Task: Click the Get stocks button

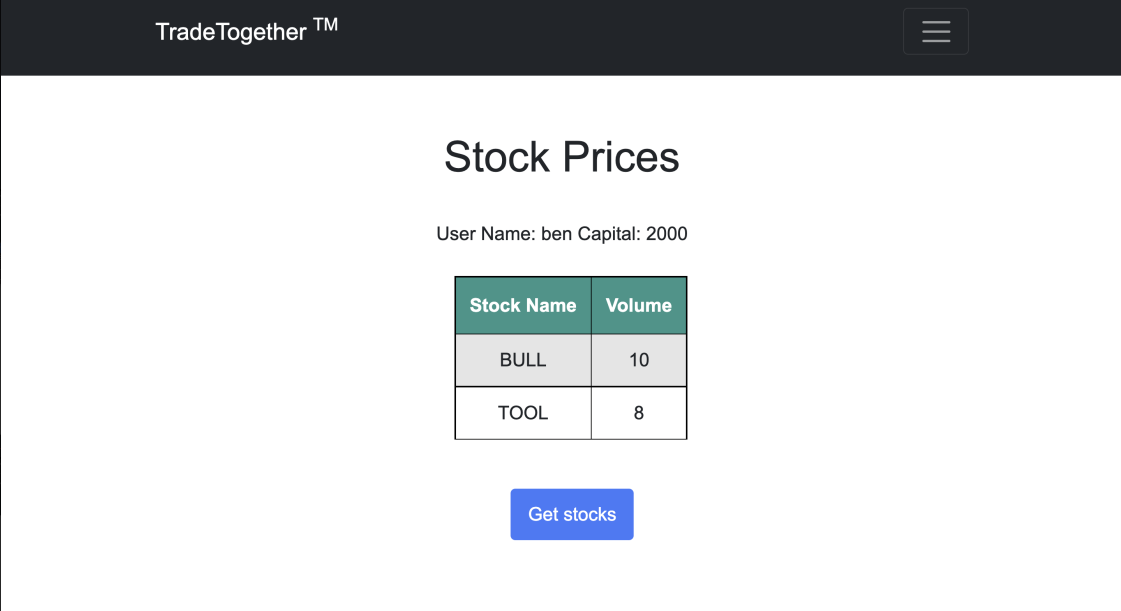Action: [x=572, y=515]
